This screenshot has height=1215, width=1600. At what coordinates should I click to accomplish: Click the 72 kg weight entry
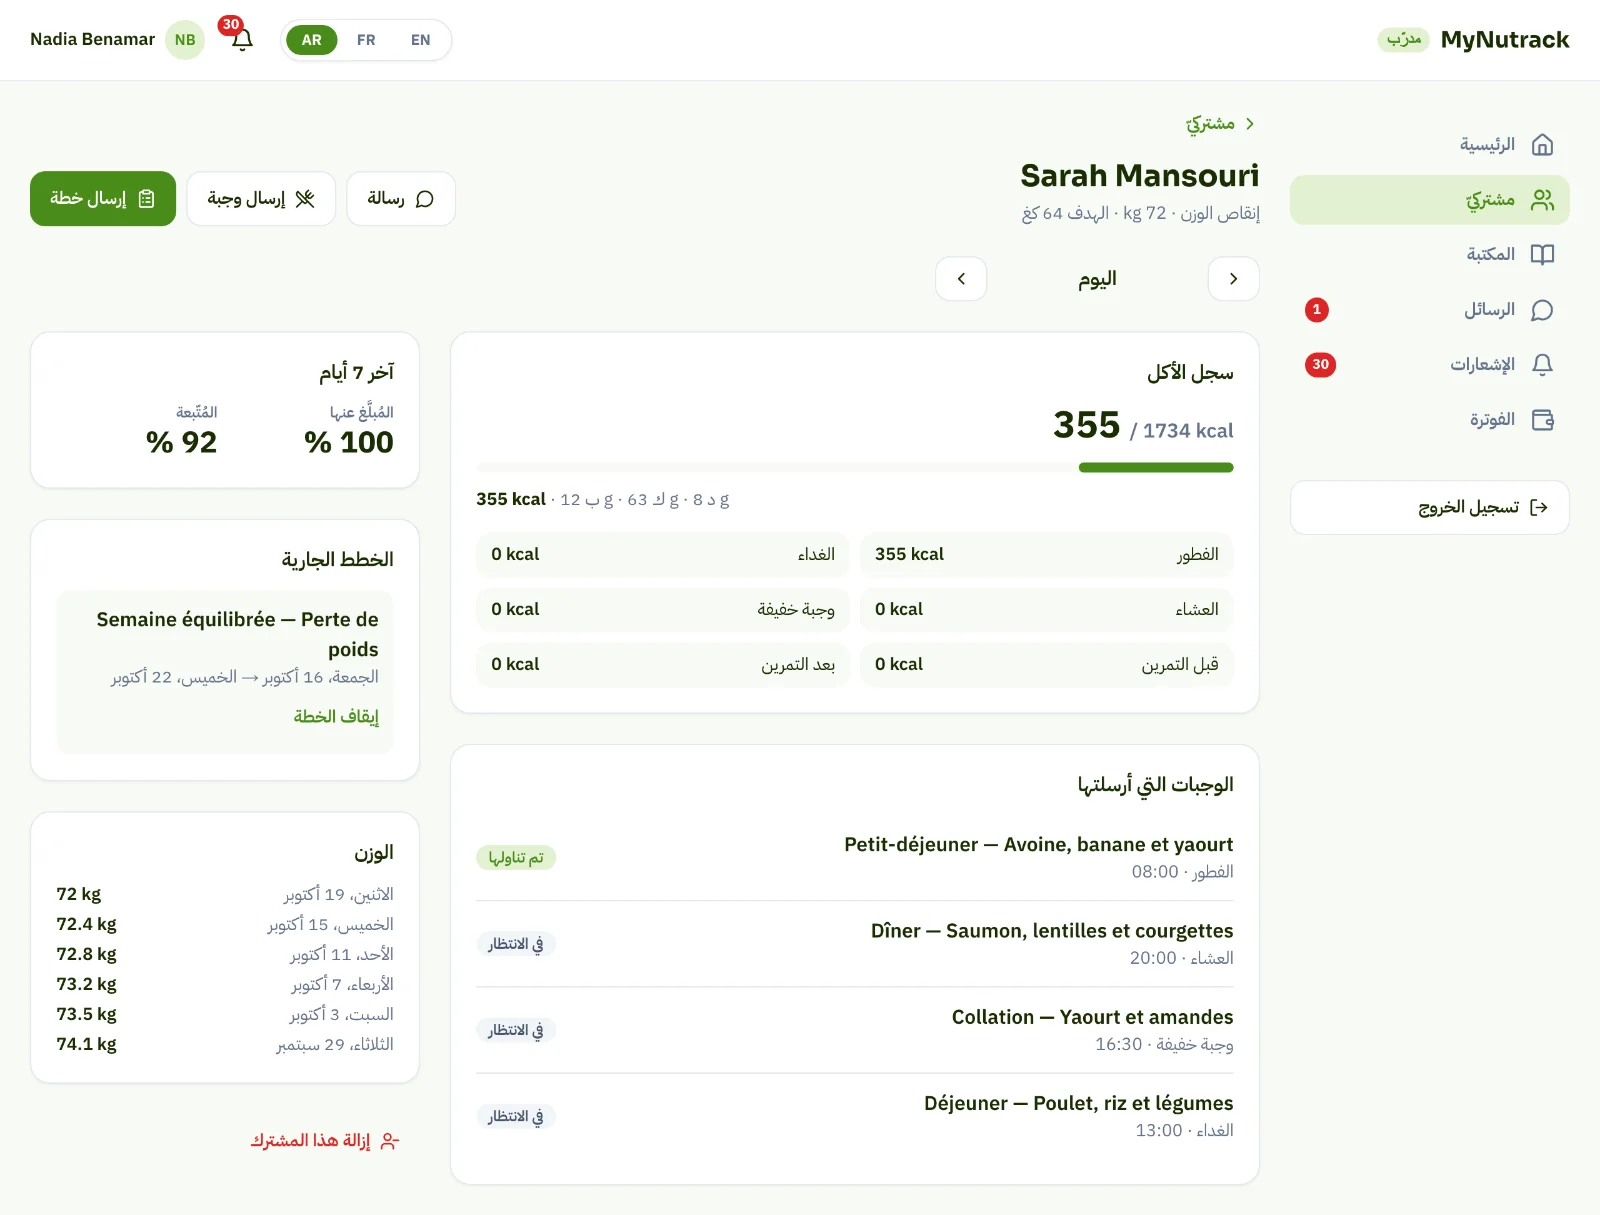(x=225, y=894)
